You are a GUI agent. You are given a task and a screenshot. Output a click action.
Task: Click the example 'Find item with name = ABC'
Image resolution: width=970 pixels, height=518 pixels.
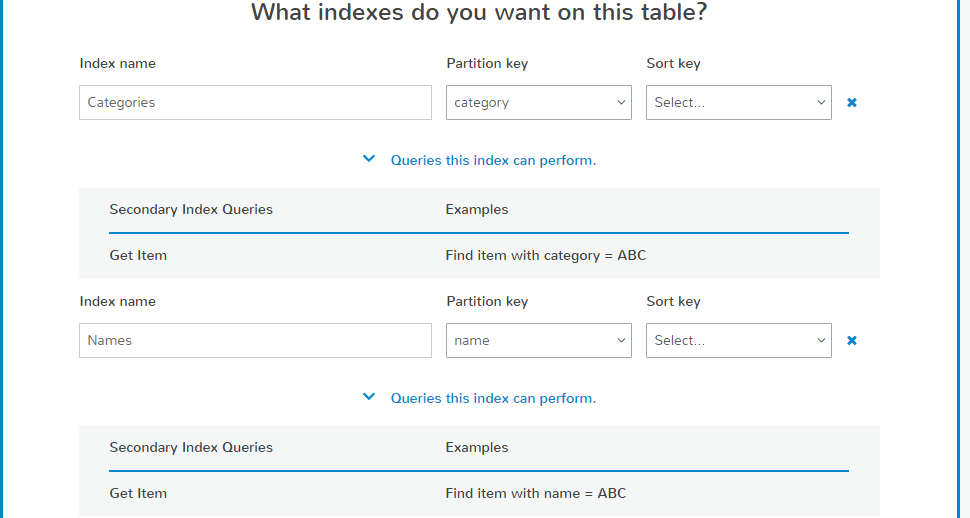[536, 494]
